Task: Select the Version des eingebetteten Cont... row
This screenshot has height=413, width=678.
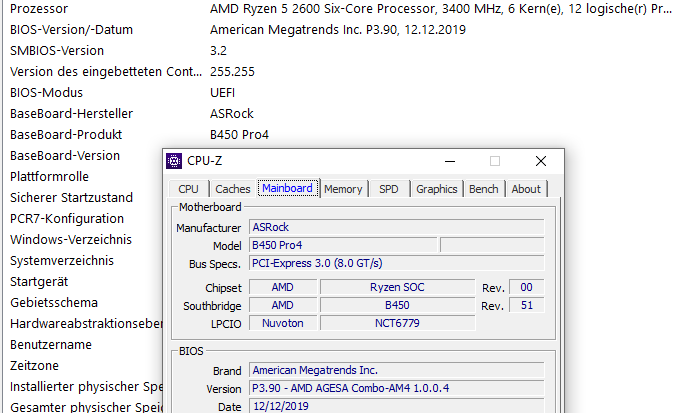Action: pyautogui.click(x=106, y=72)
